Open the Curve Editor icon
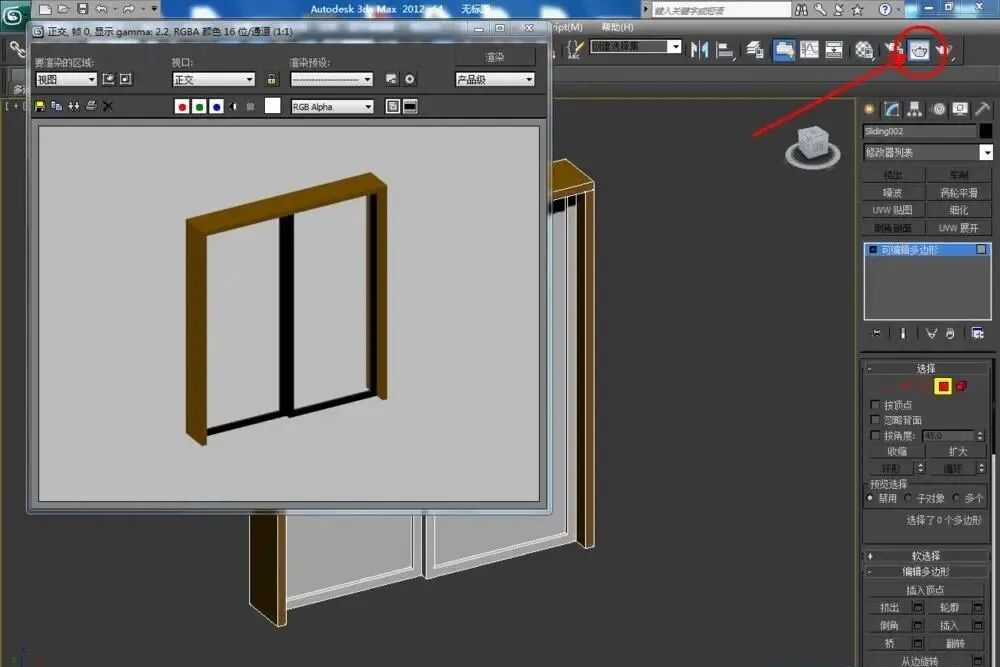 click(x=809, y=50)
